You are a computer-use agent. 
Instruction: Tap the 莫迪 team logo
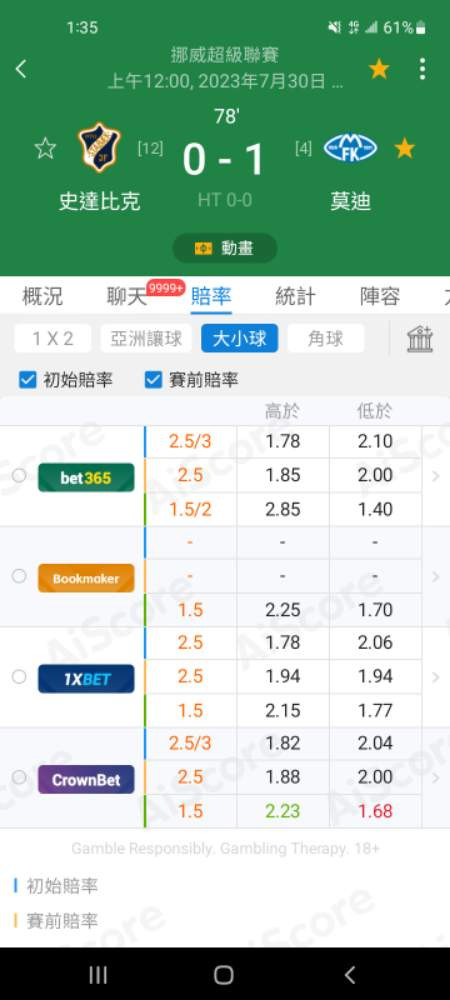[x=351, y=148]
